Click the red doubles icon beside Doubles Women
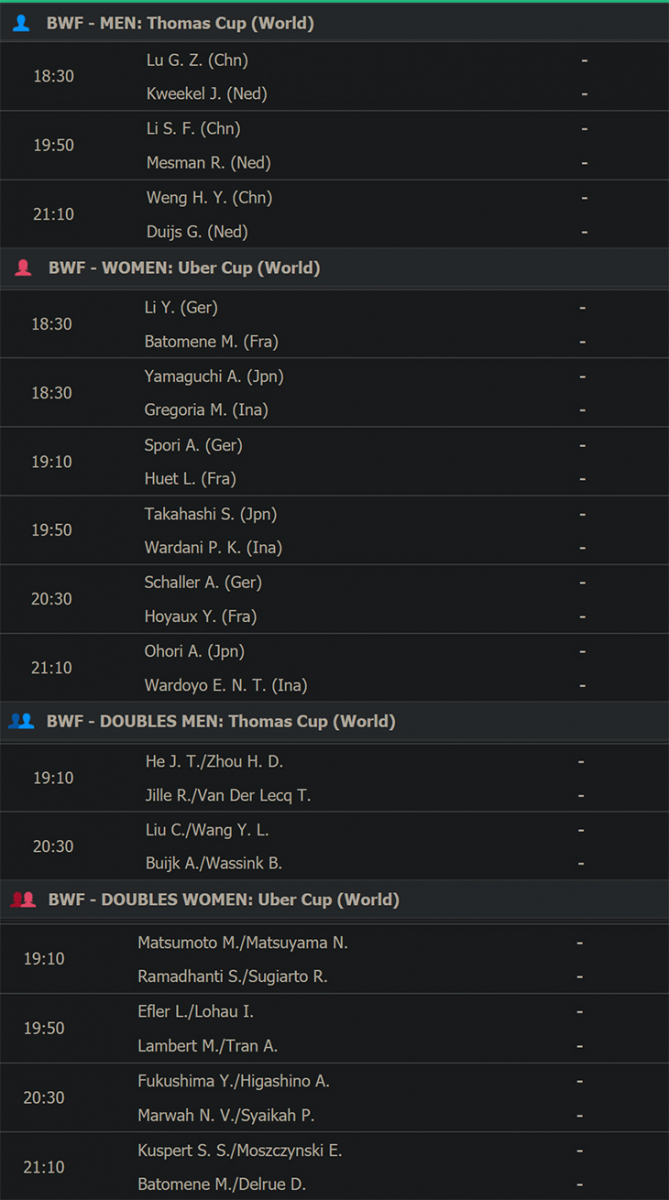Viewport: 669px width, 1200px height. pyautogui.click(x=23, y=899)
